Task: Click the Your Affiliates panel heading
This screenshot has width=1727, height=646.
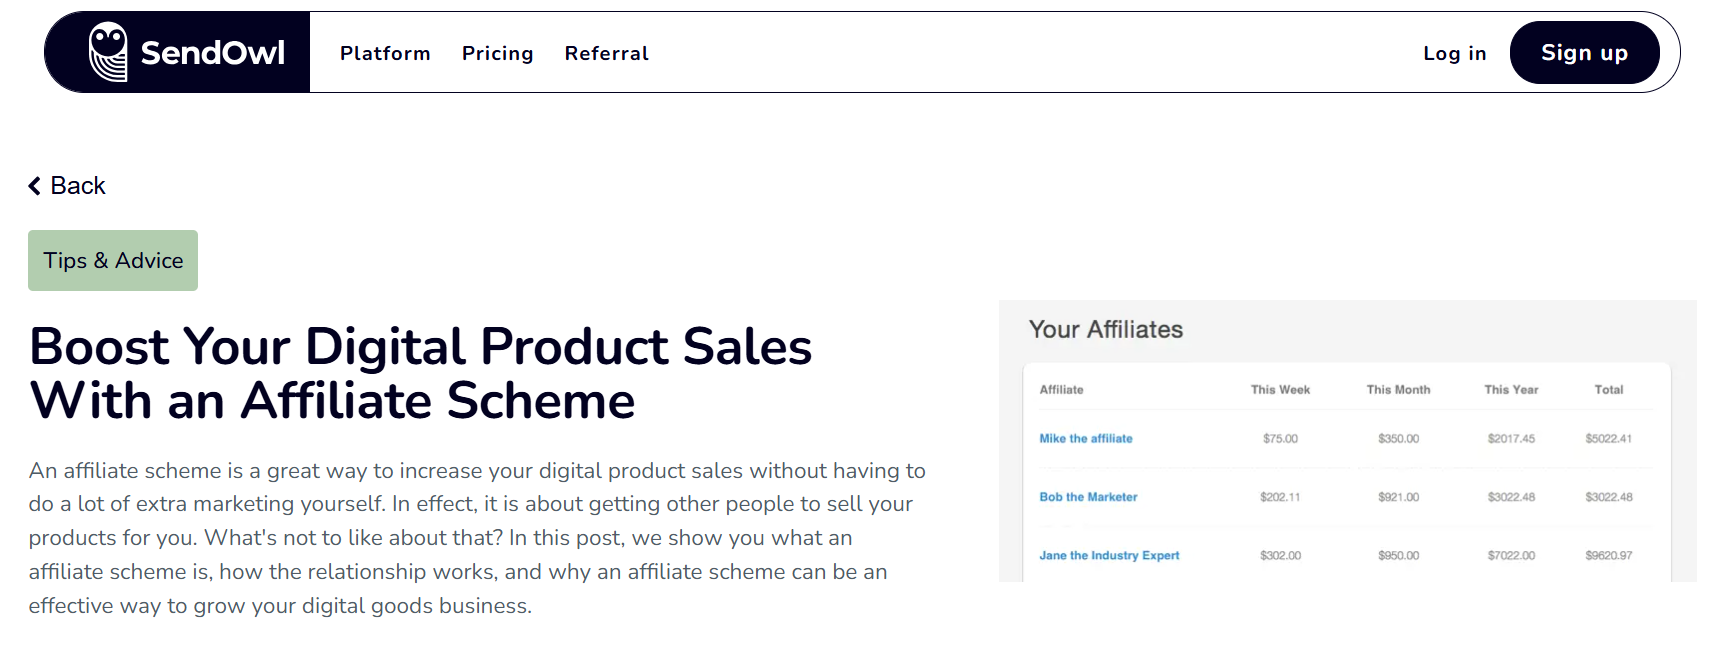Action: click(x=1108, y=329)
